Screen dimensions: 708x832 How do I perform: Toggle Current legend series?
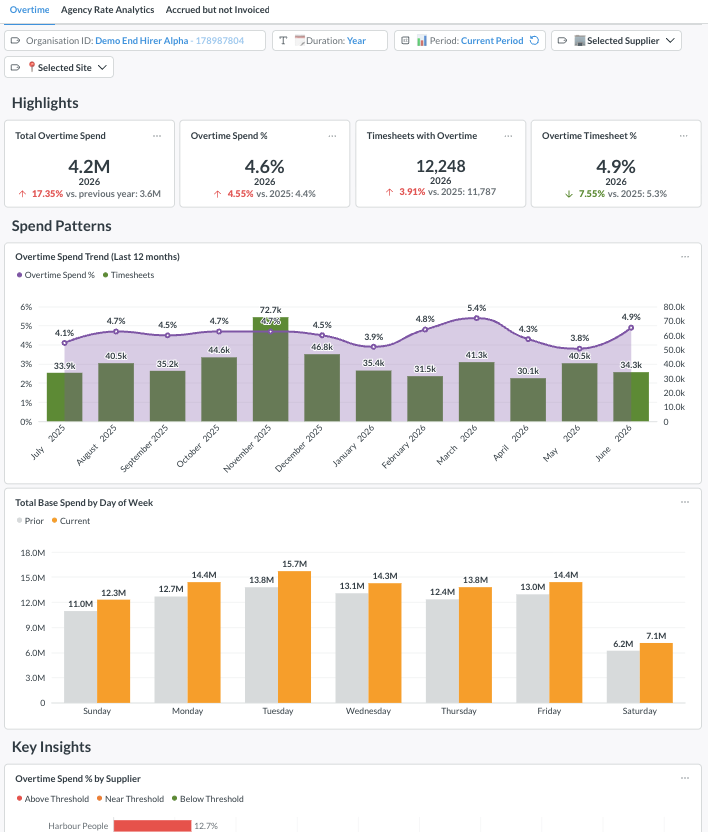71,521
